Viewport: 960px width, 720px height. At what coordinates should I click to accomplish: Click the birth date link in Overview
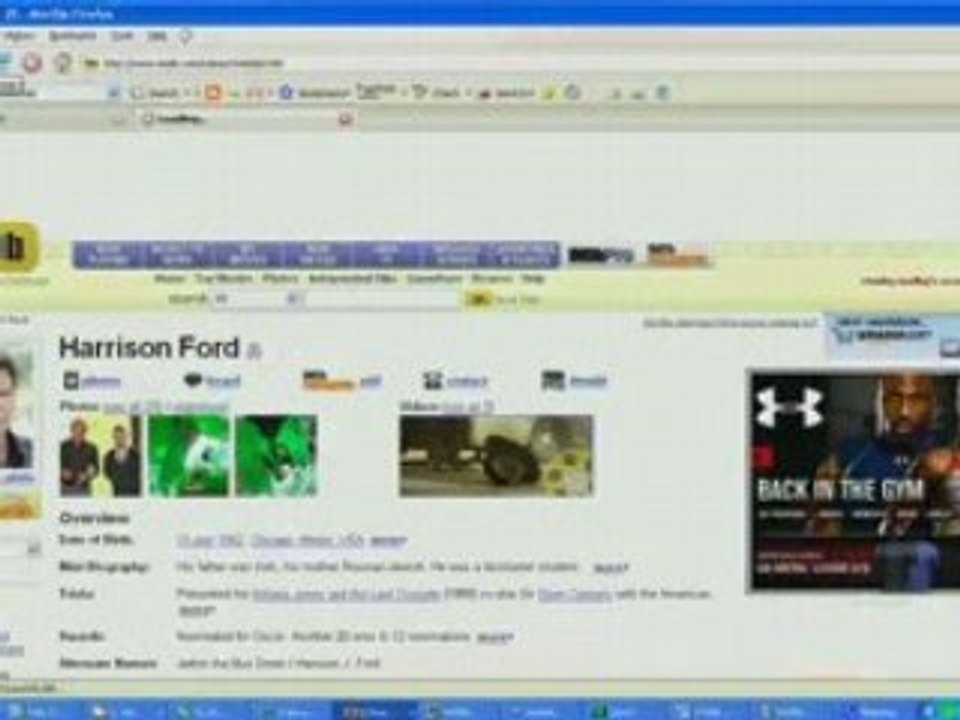point(210,541)
